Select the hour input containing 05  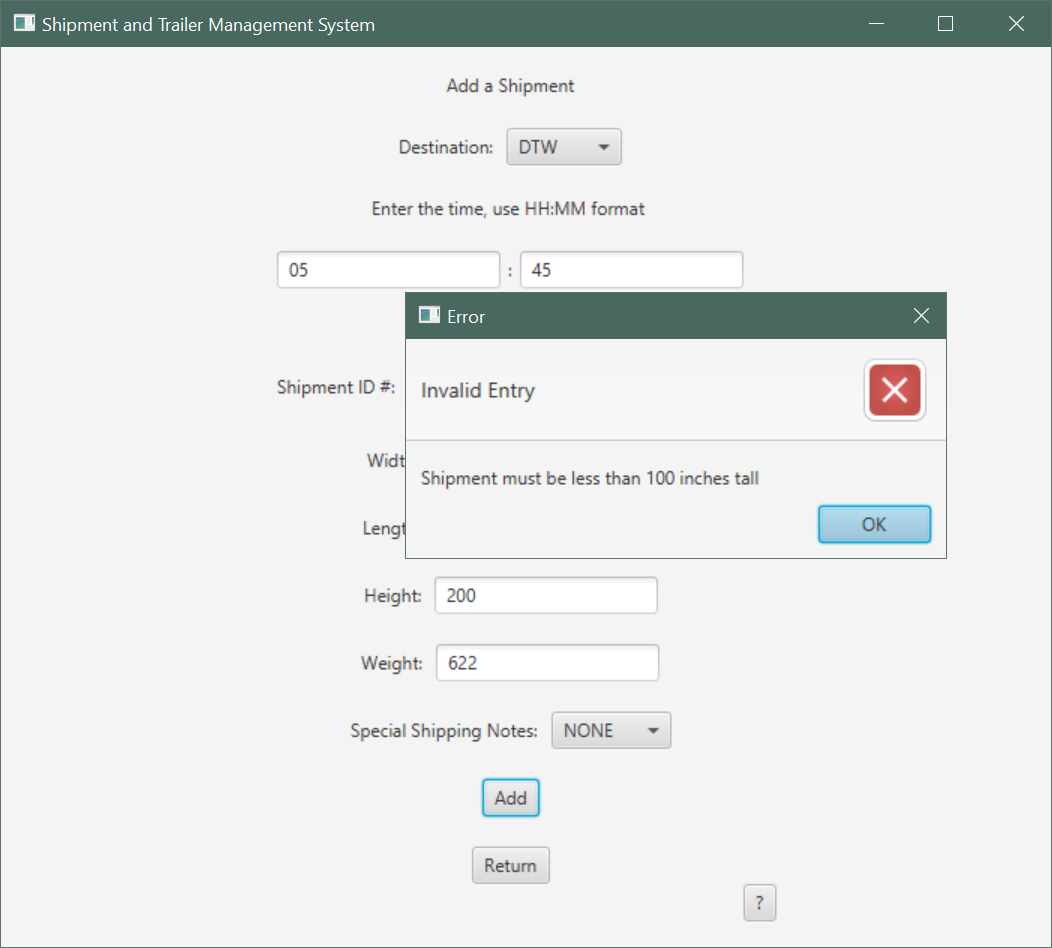[388, 269]
